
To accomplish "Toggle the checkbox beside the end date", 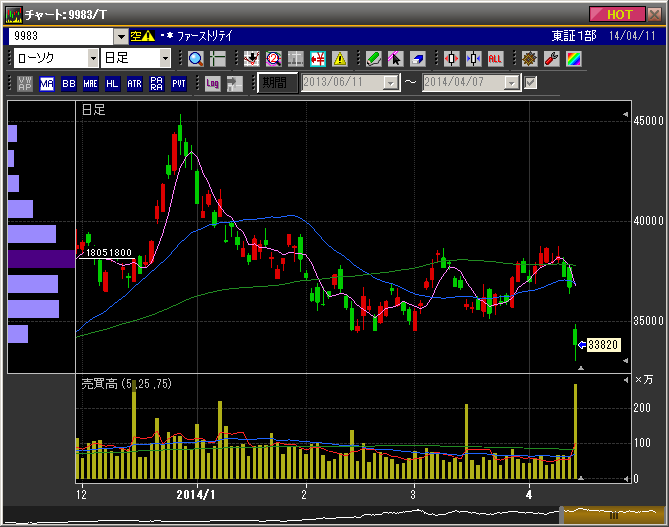I will pyautogui.click(x=531, y=83).
